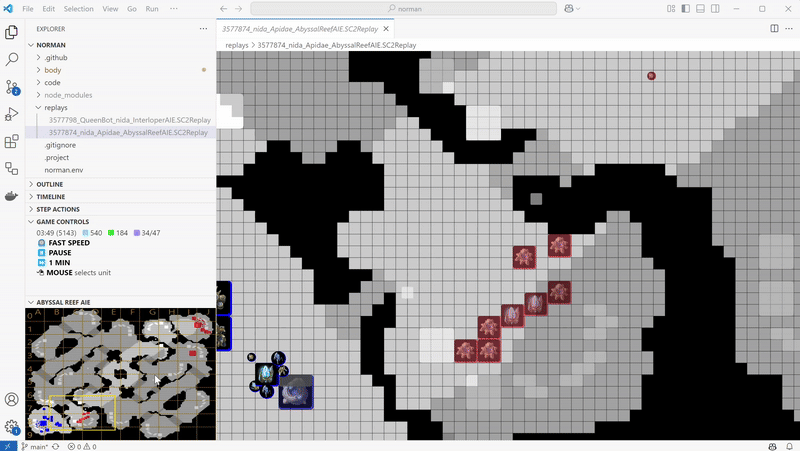Expand the TIMELINE section
This screenshot has width=800, height=451.
pos(121,196)
